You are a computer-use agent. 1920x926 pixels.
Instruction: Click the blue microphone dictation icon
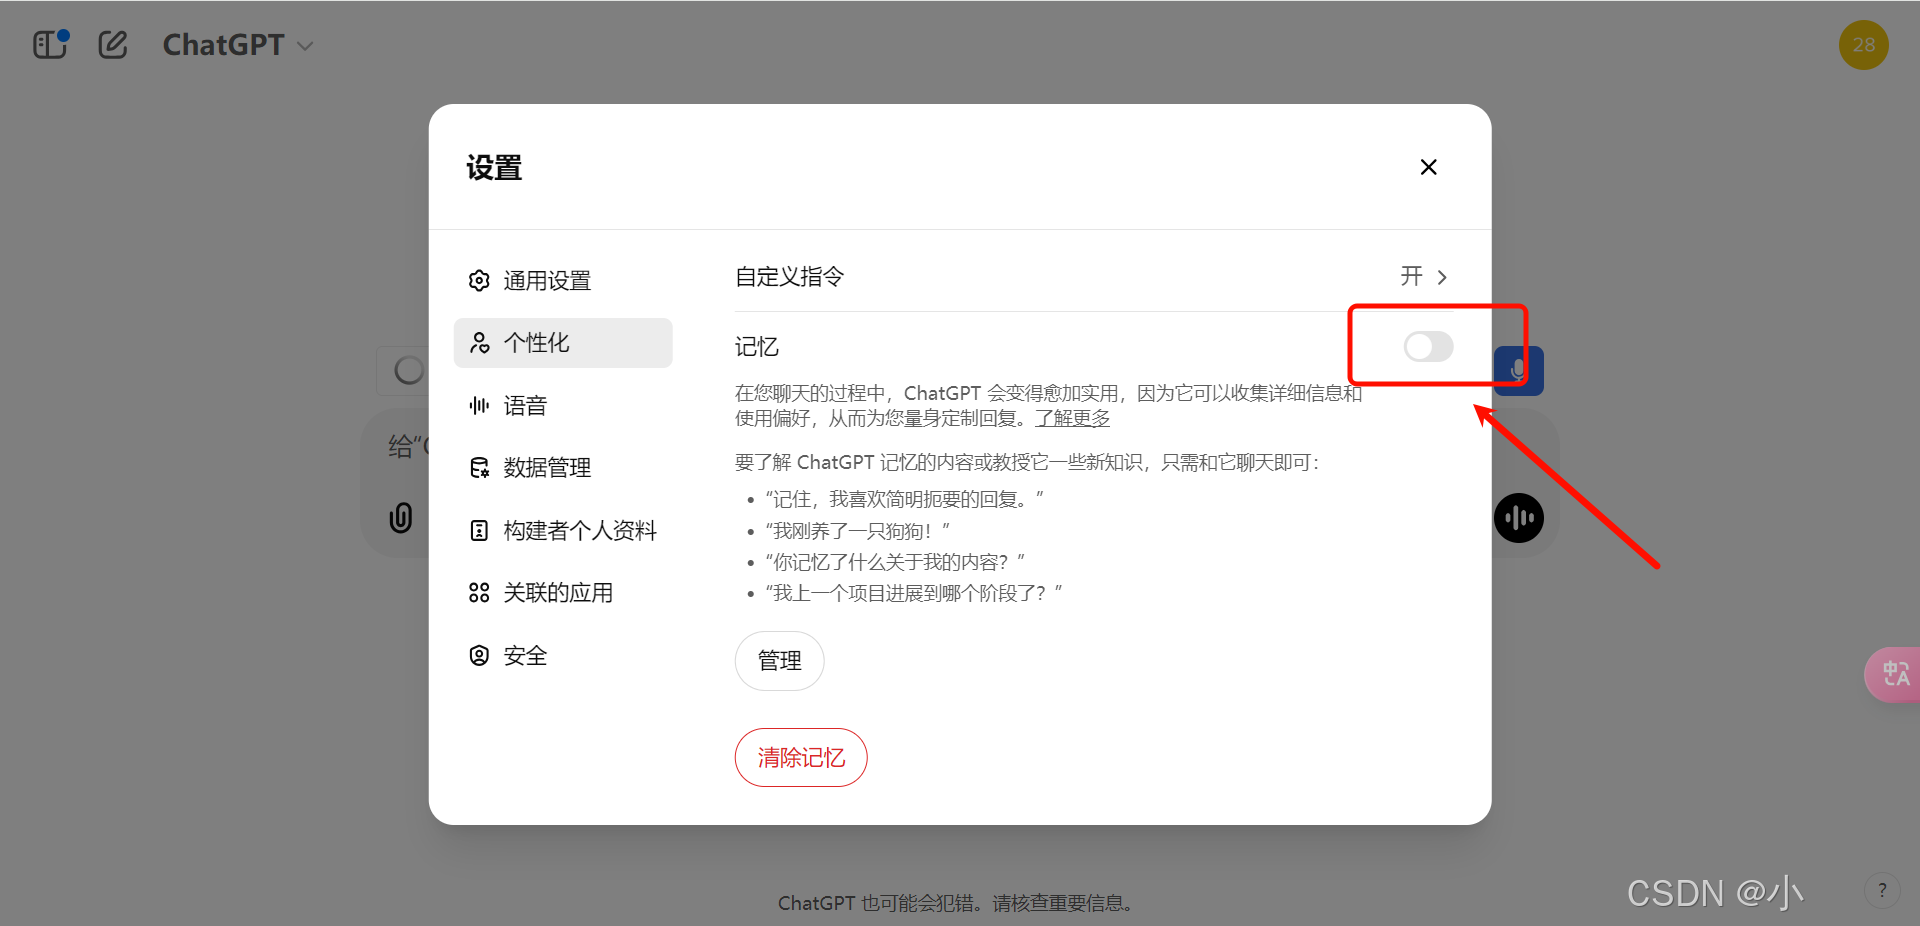tap(1519, 371)
